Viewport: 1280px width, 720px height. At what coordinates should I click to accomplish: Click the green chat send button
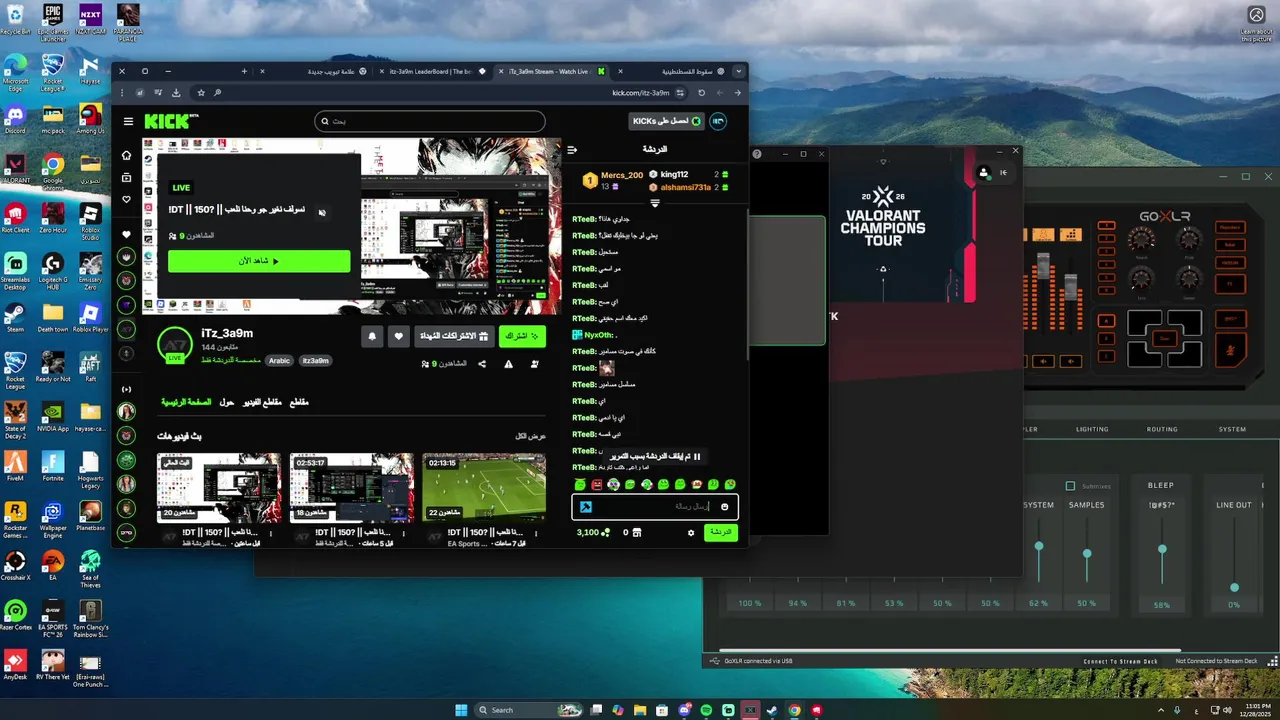coord(720,533)
